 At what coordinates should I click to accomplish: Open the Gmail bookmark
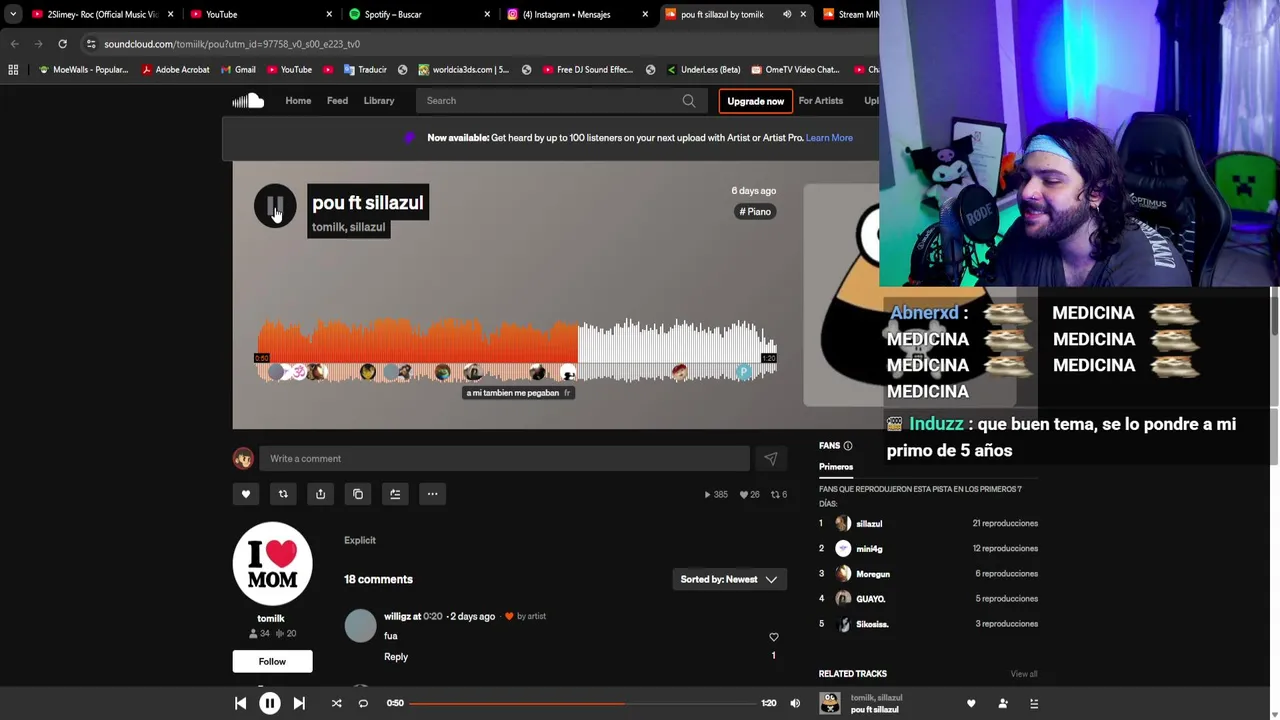coord(237,70)
